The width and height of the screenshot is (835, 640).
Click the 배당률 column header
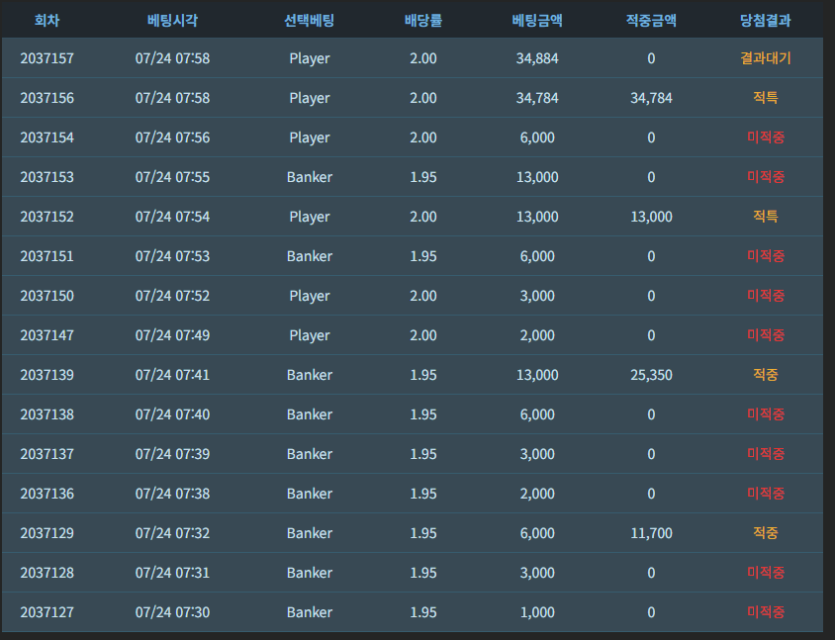pos(423,21)
